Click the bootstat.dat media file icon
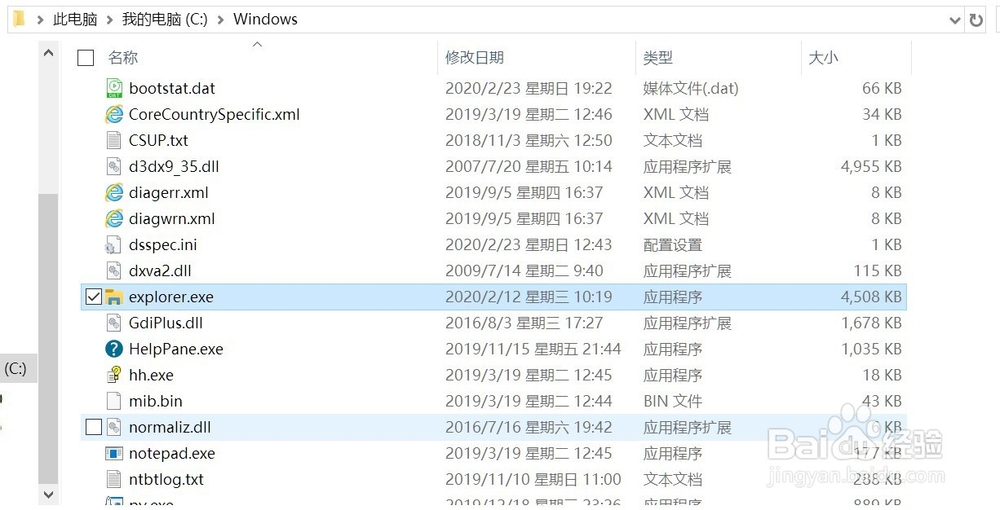1000x510 pixels. [x=114, y=88]
